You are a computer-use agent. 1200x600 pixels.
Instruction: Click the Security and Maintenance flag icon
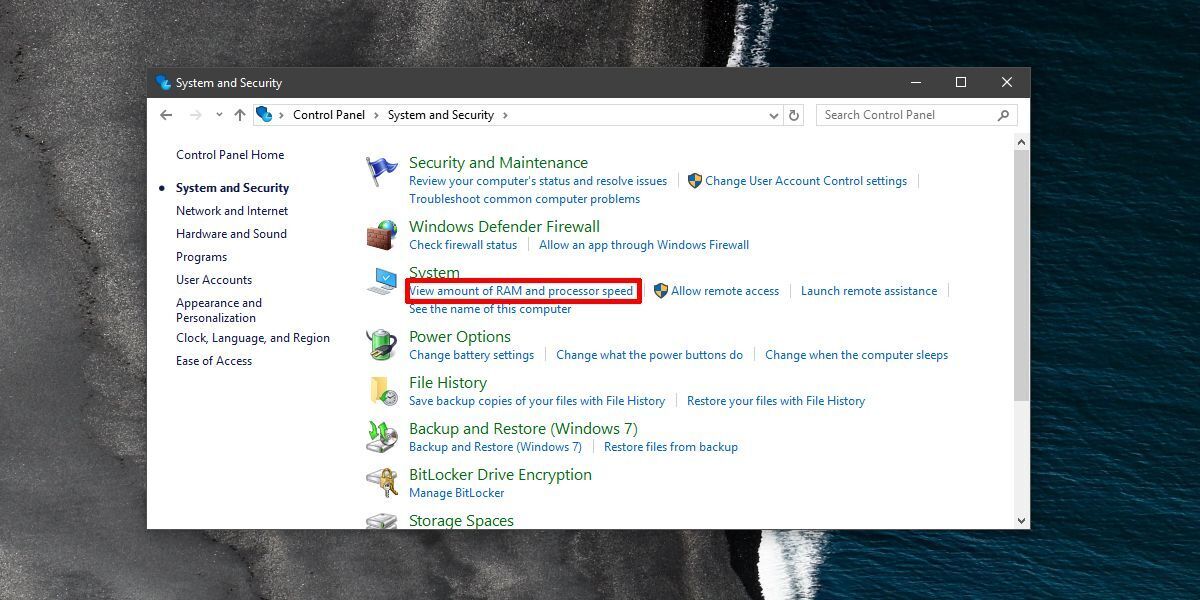383,168
